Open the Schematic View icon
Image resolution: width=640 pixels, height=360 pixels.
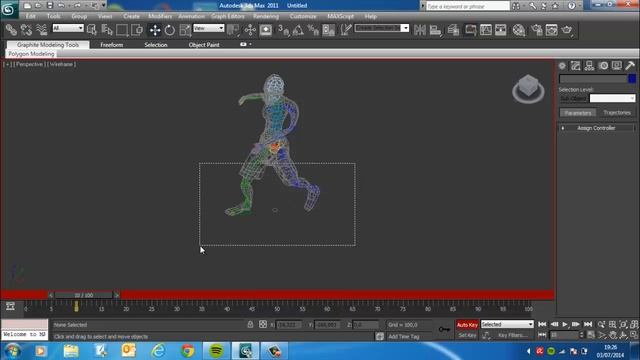point(501,30)
